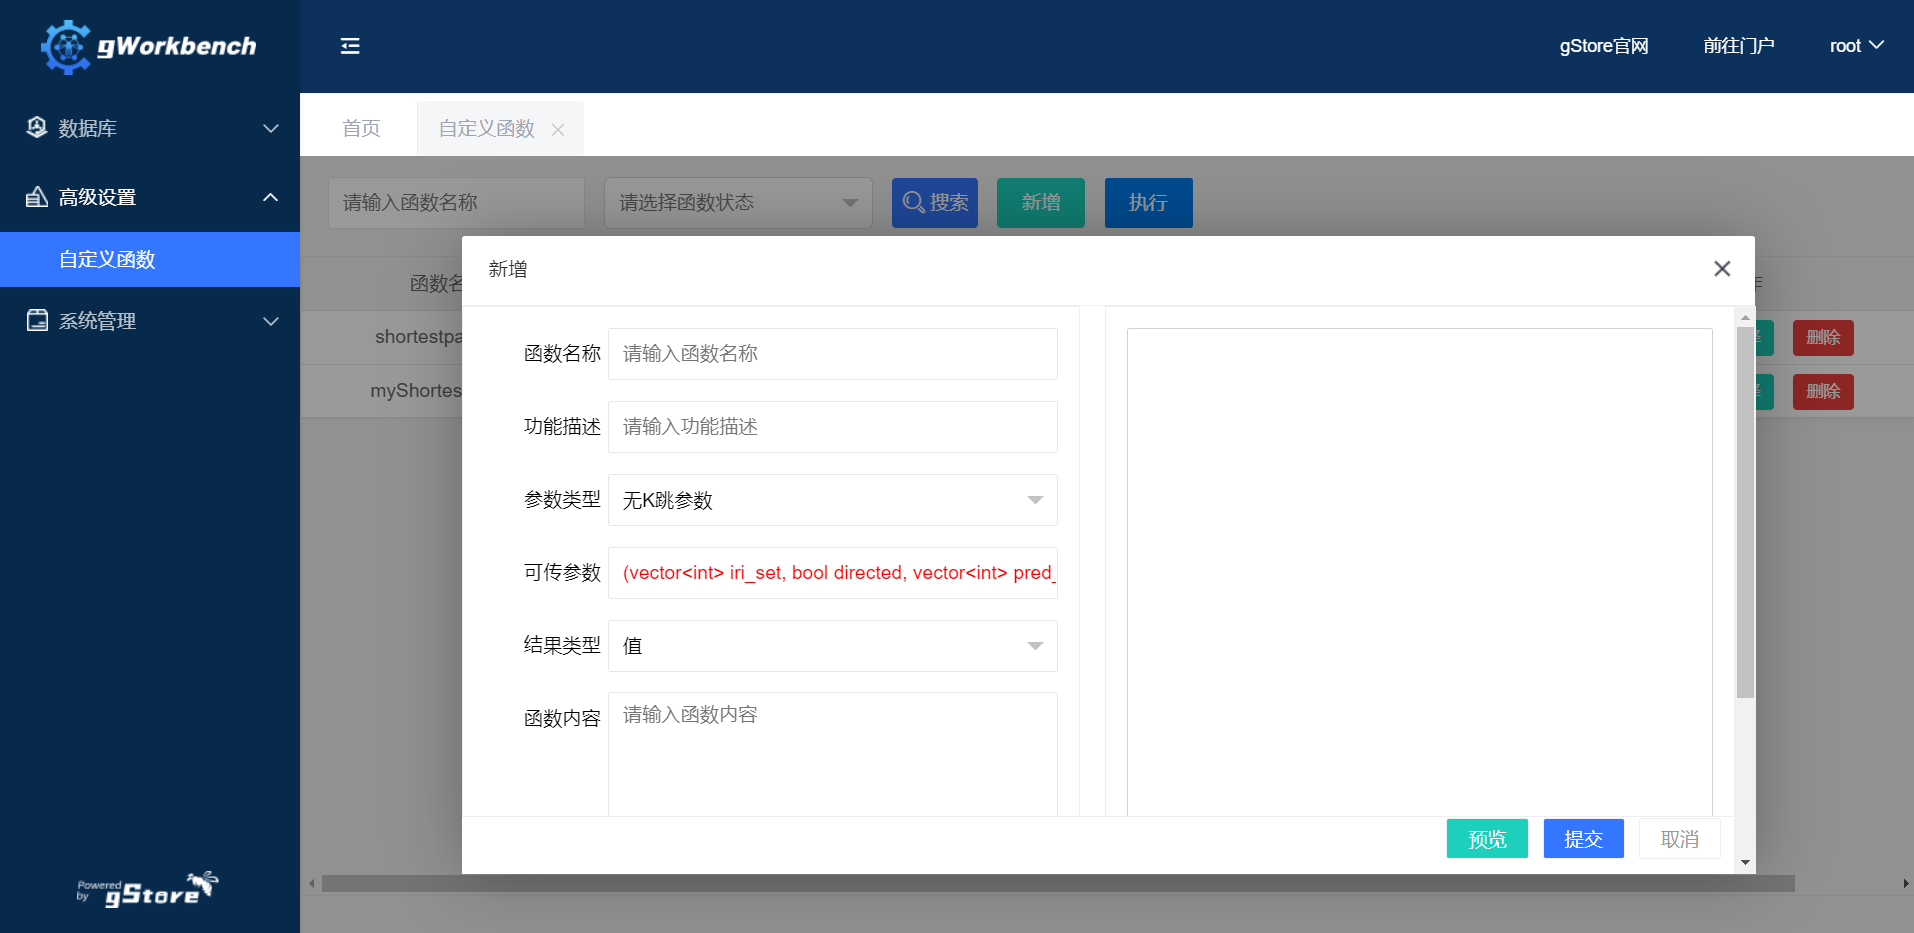Click the 函数名称 input field
1914x933 pixels.
[832, 354]
